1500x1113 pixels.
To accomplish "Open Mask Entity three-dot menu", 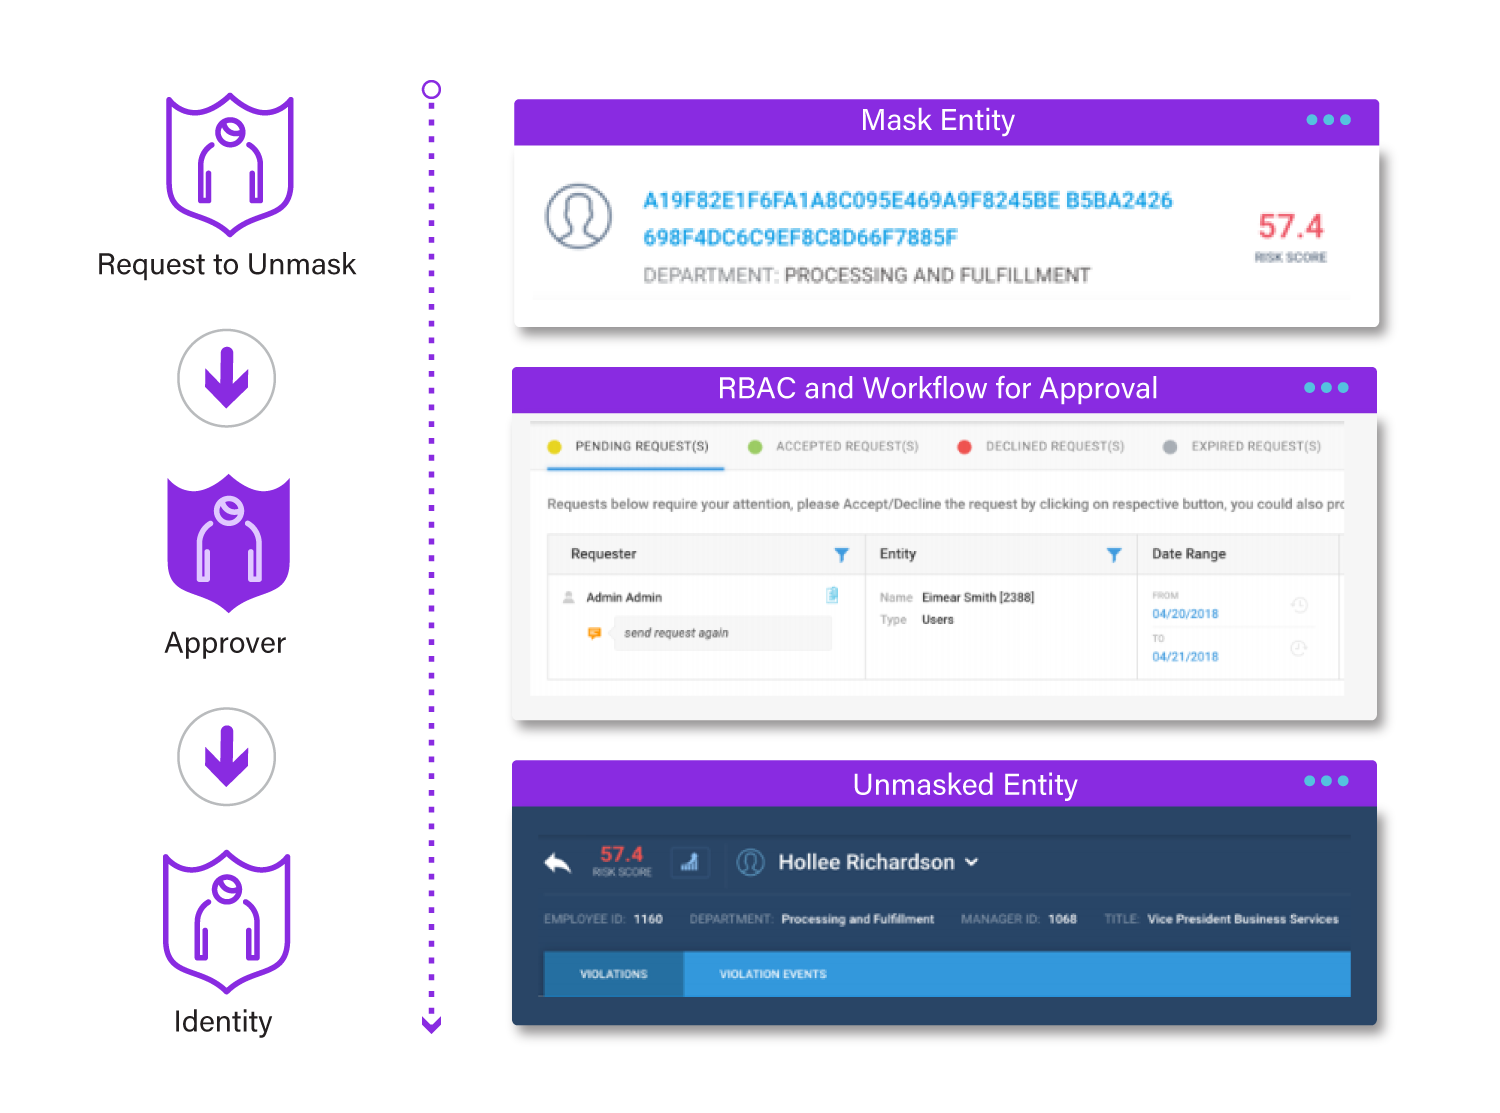I will (1328, 120).
